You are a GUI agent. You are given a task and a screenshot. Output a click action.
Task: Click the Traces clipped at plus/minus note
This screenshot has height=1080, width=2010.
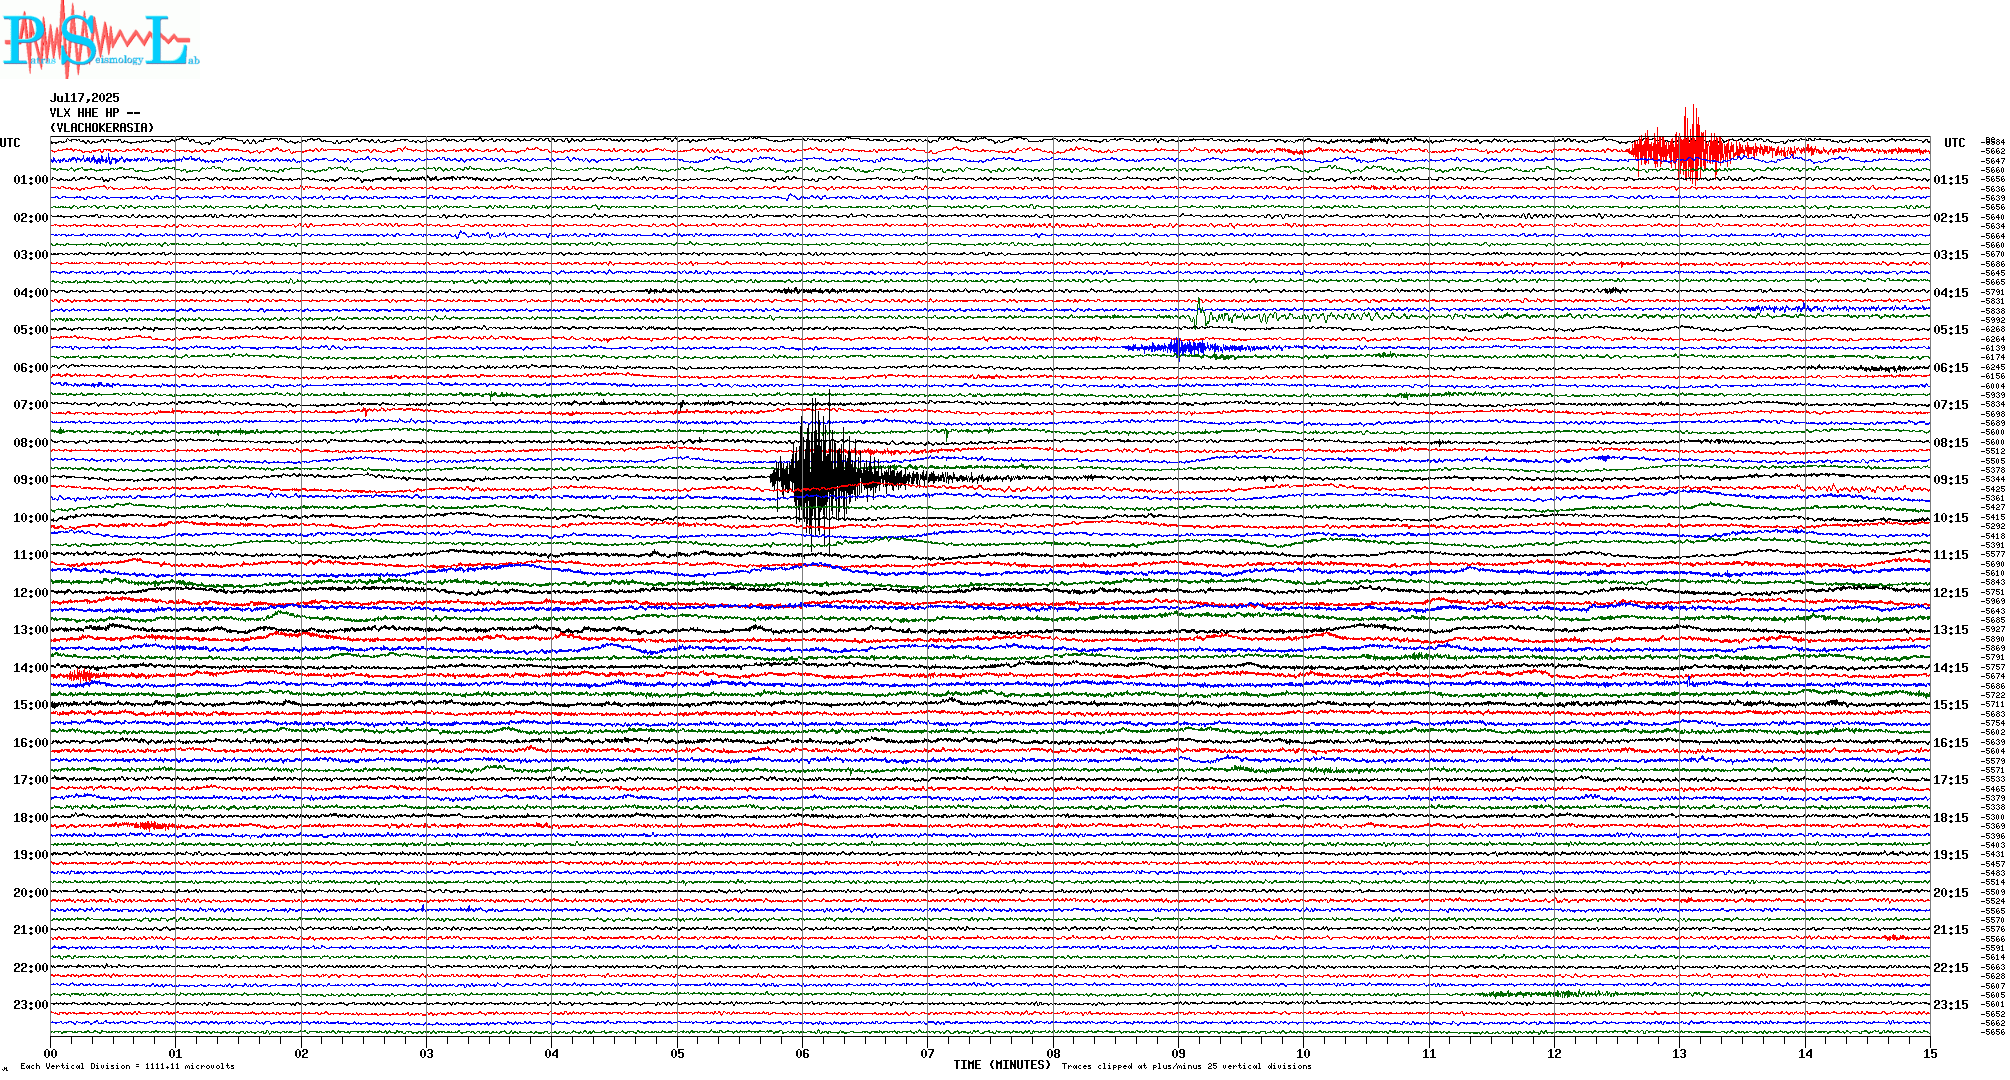pyautogui.click(x=1186, y=1066)
